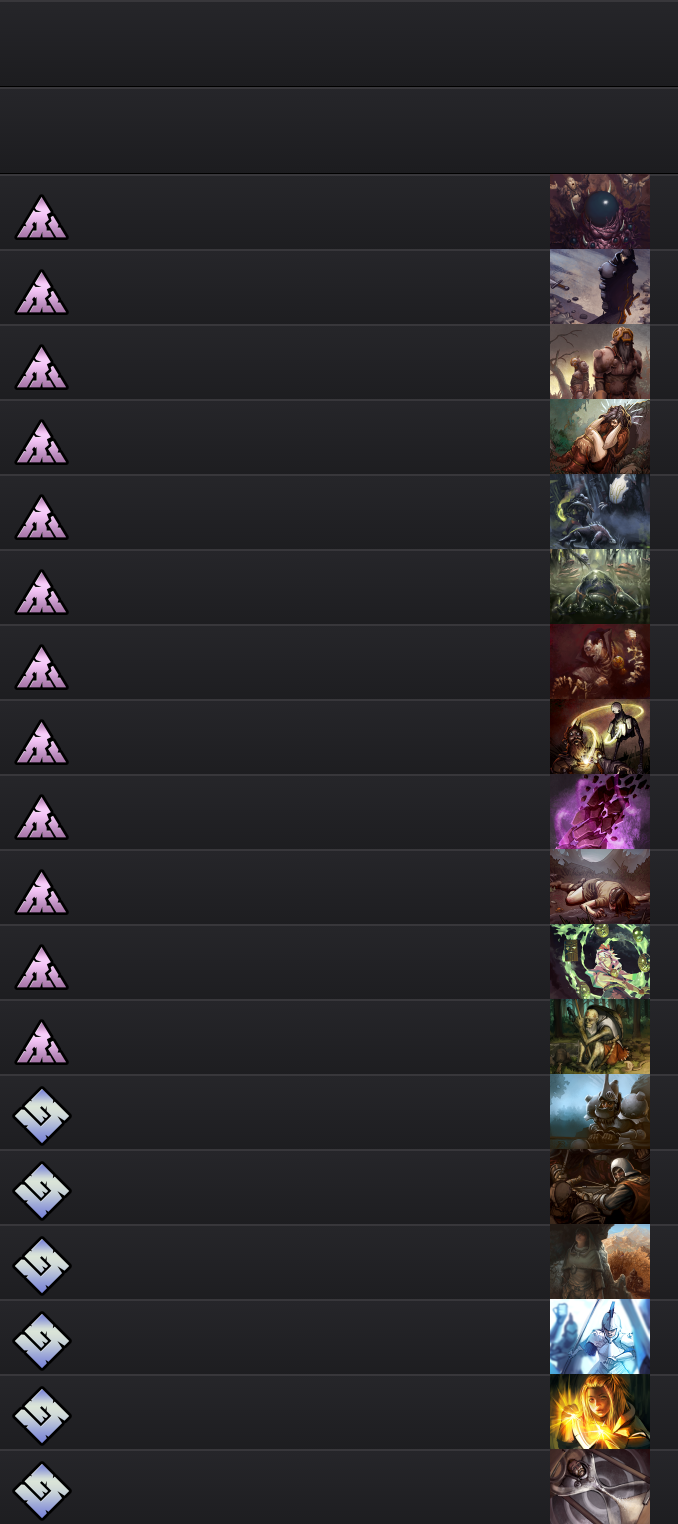Screen dimensions: 678x1524
Task: Select the pink triangle icon next to the bearded muscular man
Action: pyautogui.click(x=41, y=367)
